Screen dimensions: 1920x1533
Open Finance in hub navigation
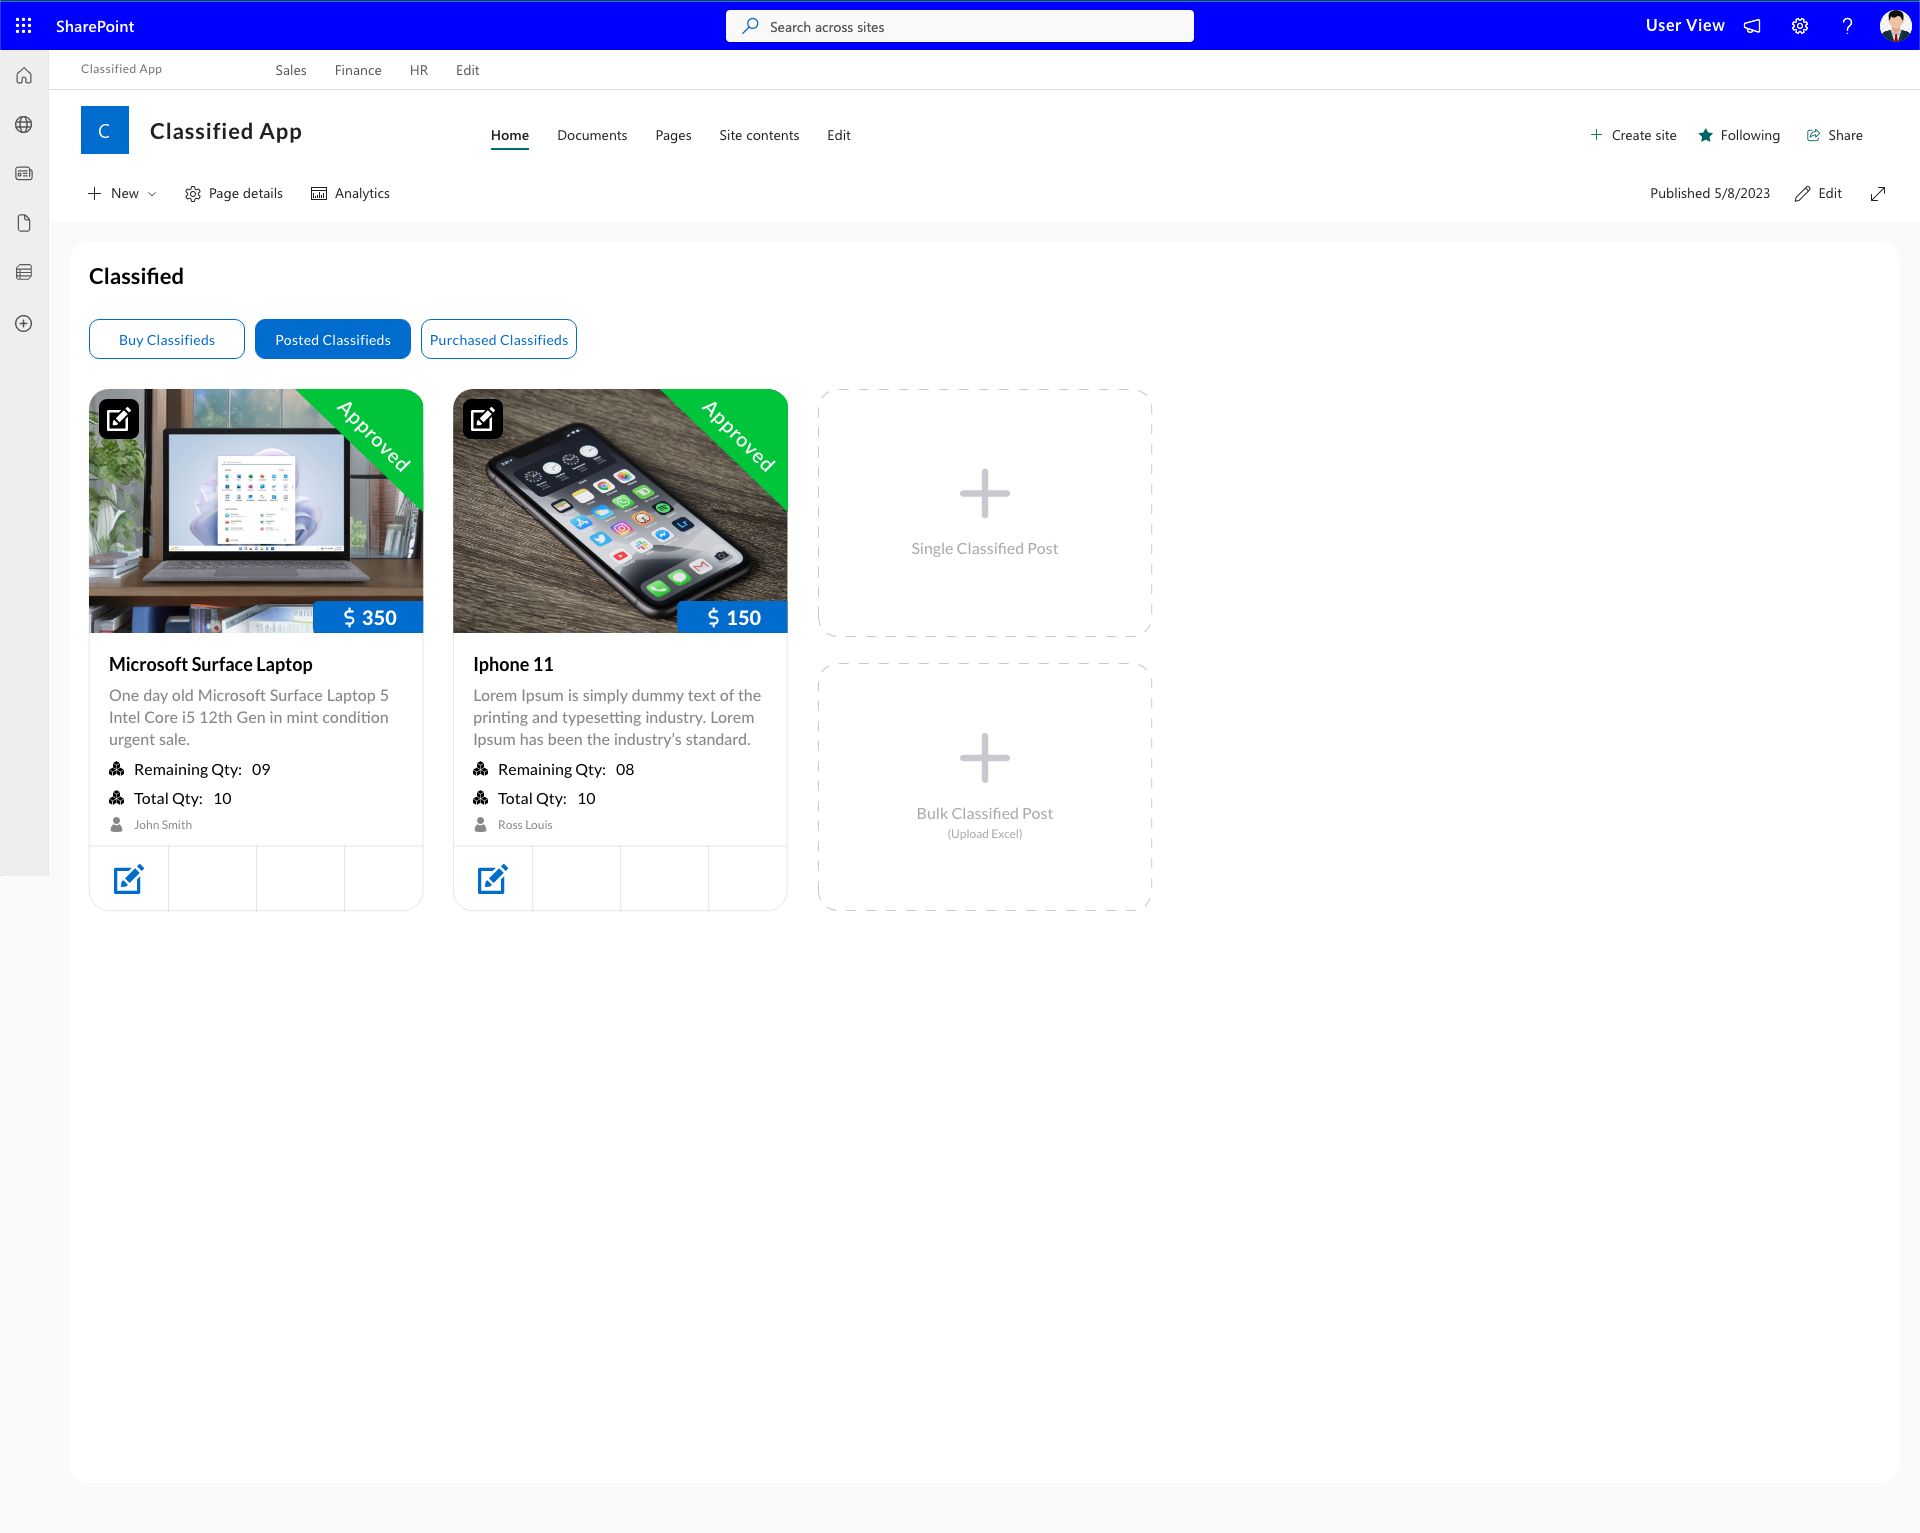pyautogui.click(x=358, y=71)
